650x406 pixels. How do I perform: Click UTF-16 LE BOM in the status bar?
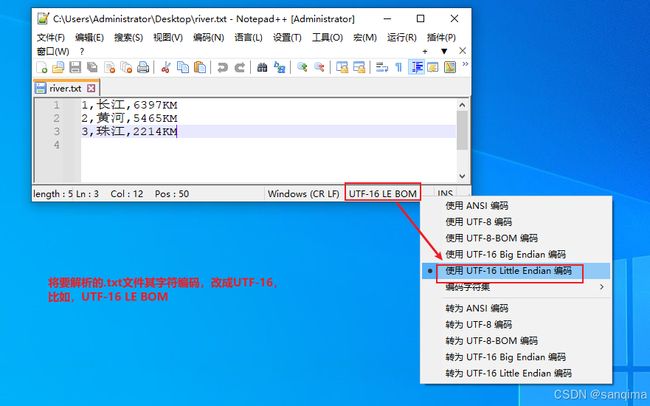point(383,193)
